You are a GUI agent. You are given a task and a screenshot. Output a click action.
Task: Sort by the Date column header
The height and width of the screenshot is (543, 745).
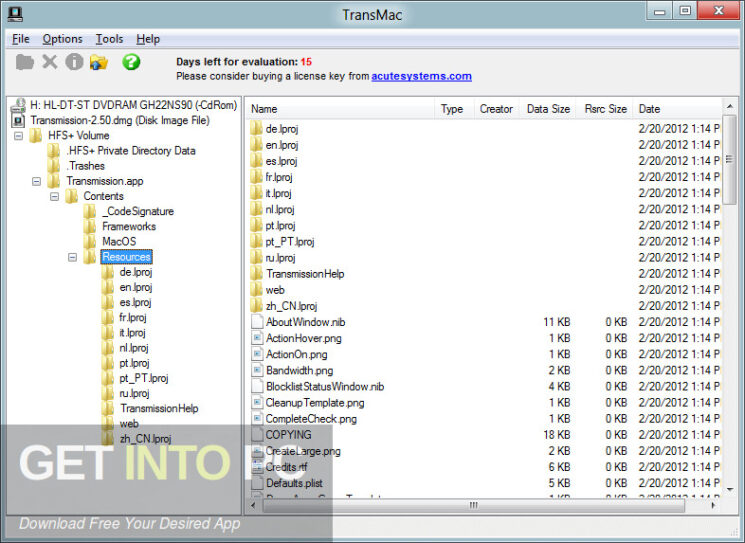pos(677,109)
